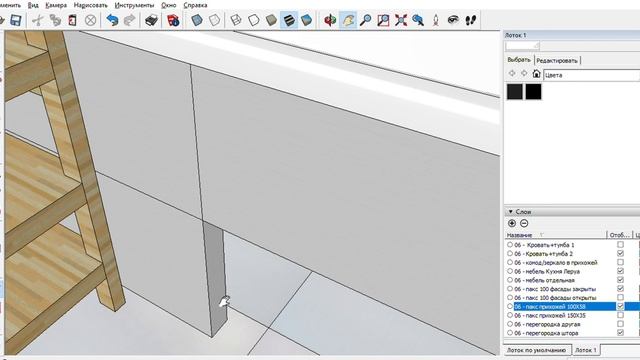The height and width of the screenshot is (360, 640).
Task: Open the 'Вид' menu
Action: point(33,5)
